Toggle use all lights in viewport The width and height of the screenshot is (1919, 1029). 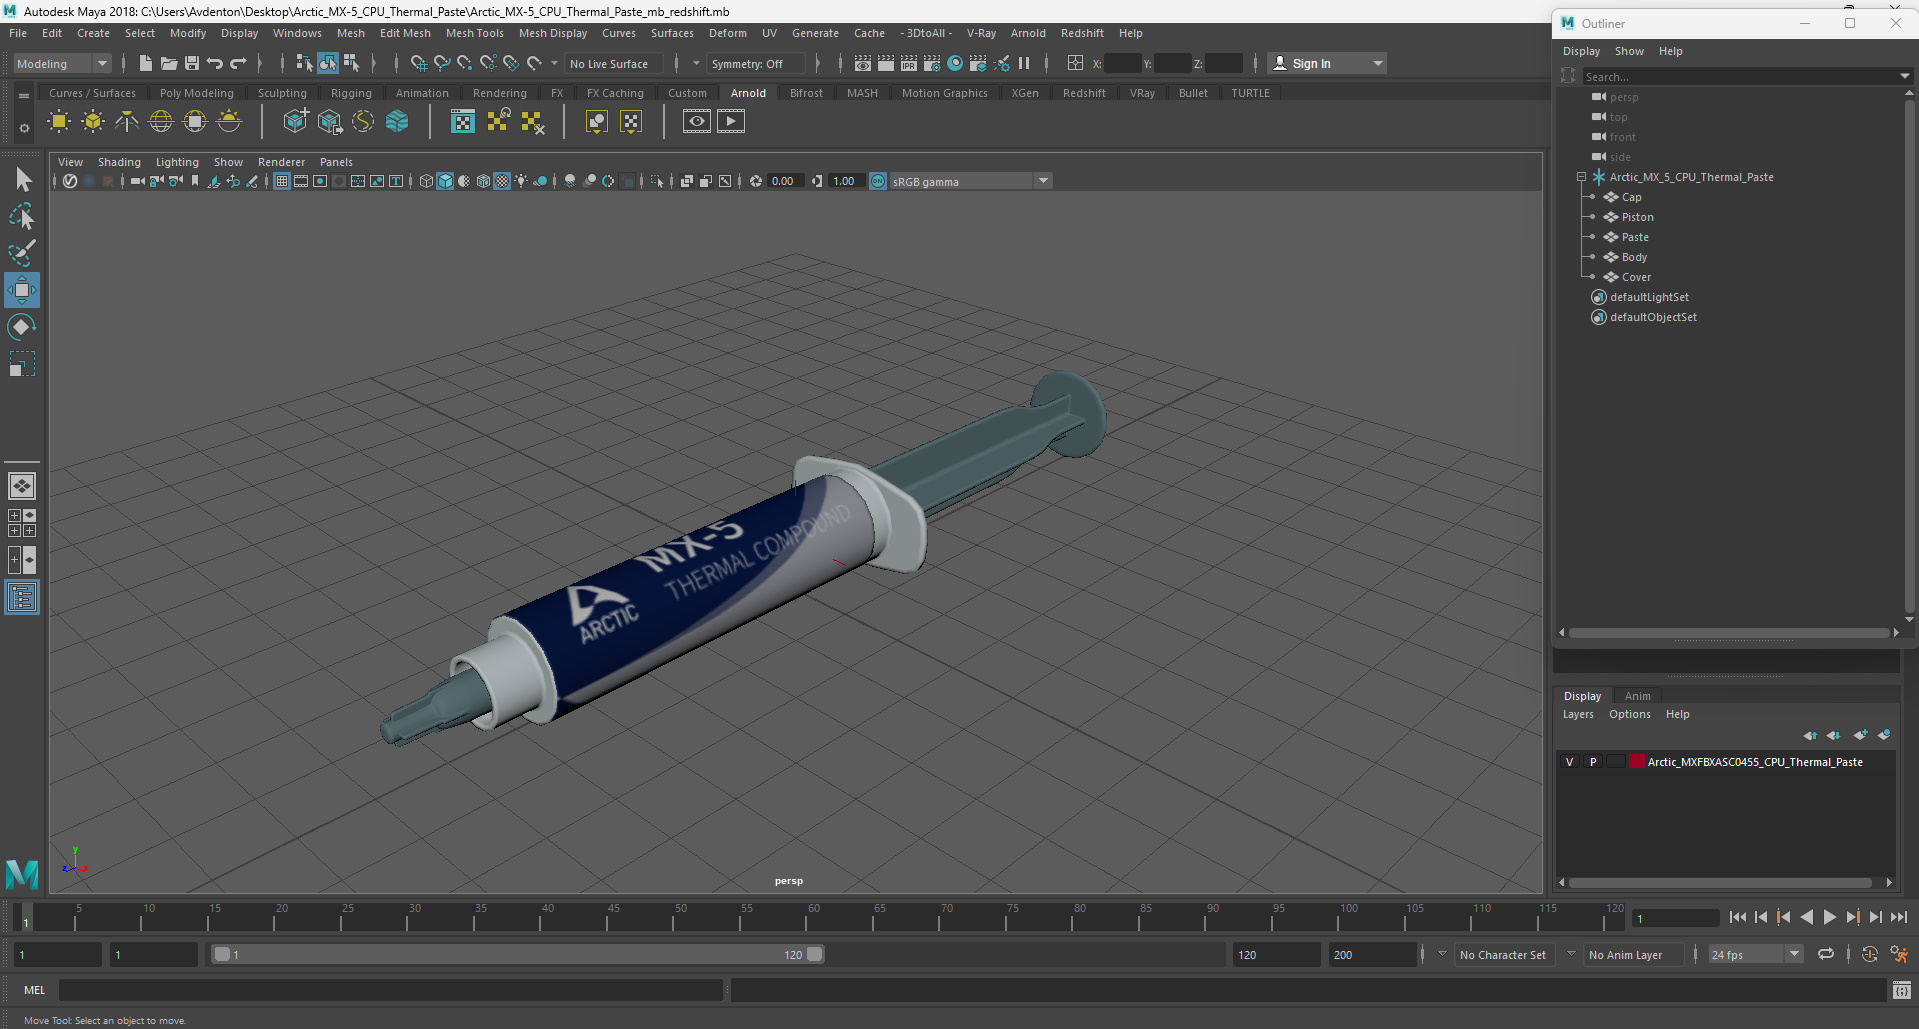pos(521,181)
